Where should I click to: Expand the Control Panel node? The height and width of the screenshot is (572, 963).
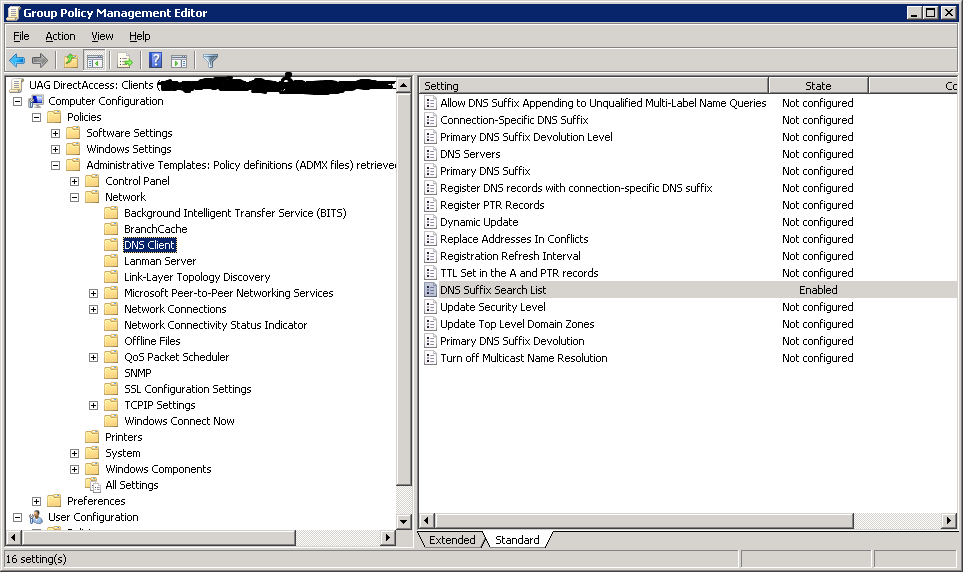pos(74,181)
